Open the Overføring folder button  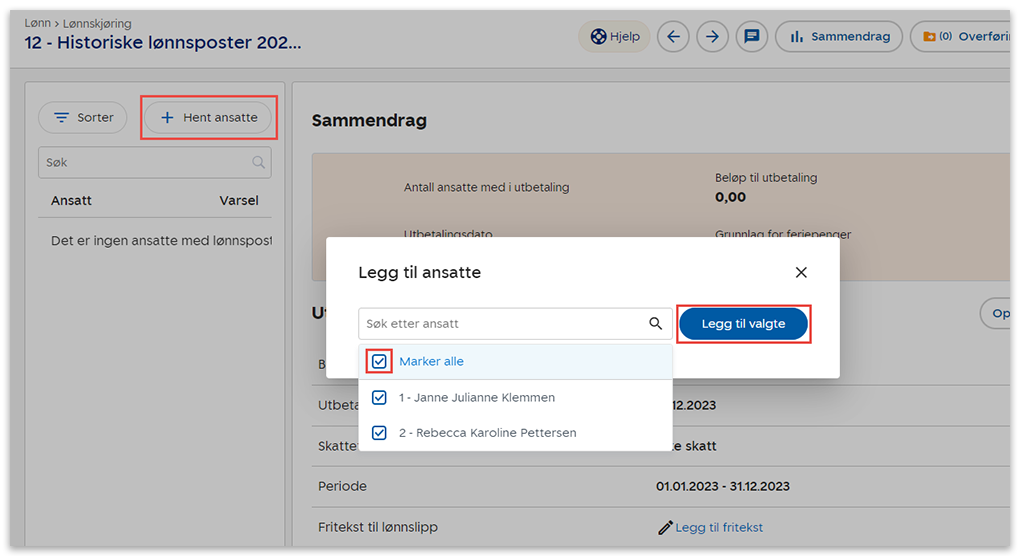(962, 37)
